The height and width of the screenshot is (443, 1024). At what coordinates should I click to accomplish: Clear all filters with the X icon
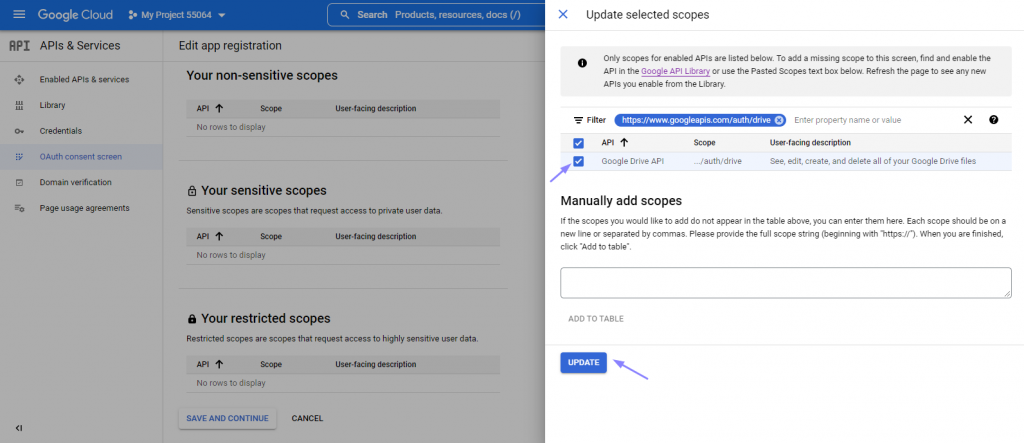click(968, 120)
